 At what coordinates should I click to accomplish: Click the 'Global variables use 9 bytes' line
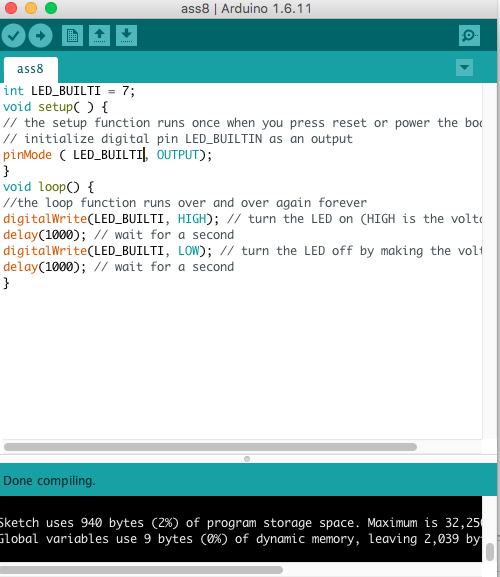pyautogui.click(x=241, y=539)
